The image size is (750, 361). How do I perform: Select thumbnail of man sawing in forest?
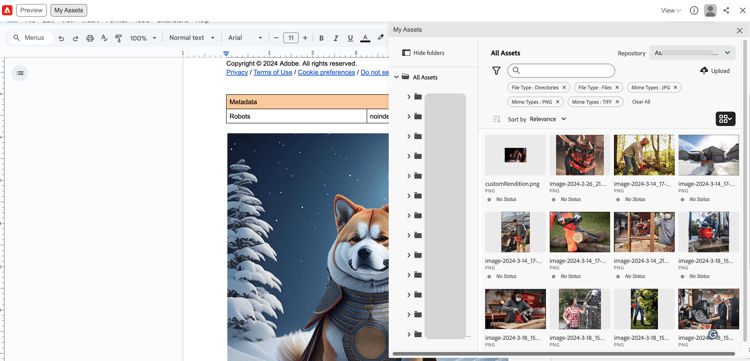[x=644, y=155]
